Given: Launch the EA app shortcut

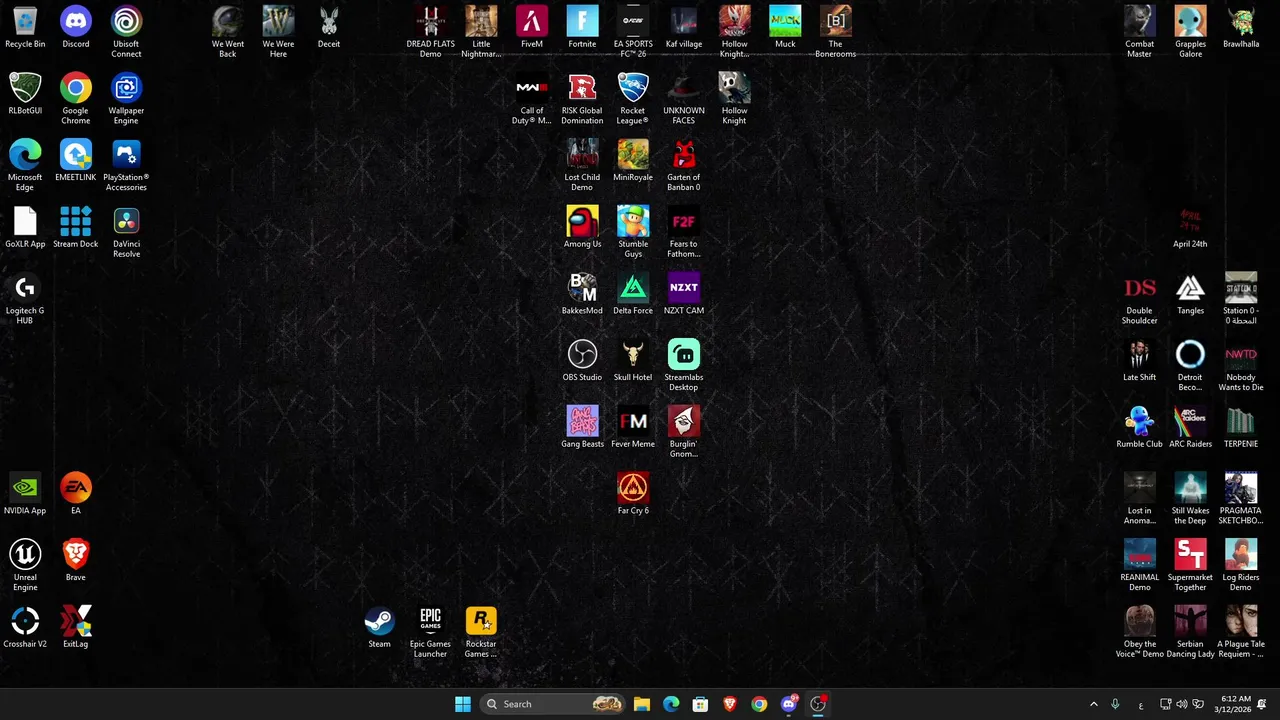Looking at the screenshot, I should point(76,494).
